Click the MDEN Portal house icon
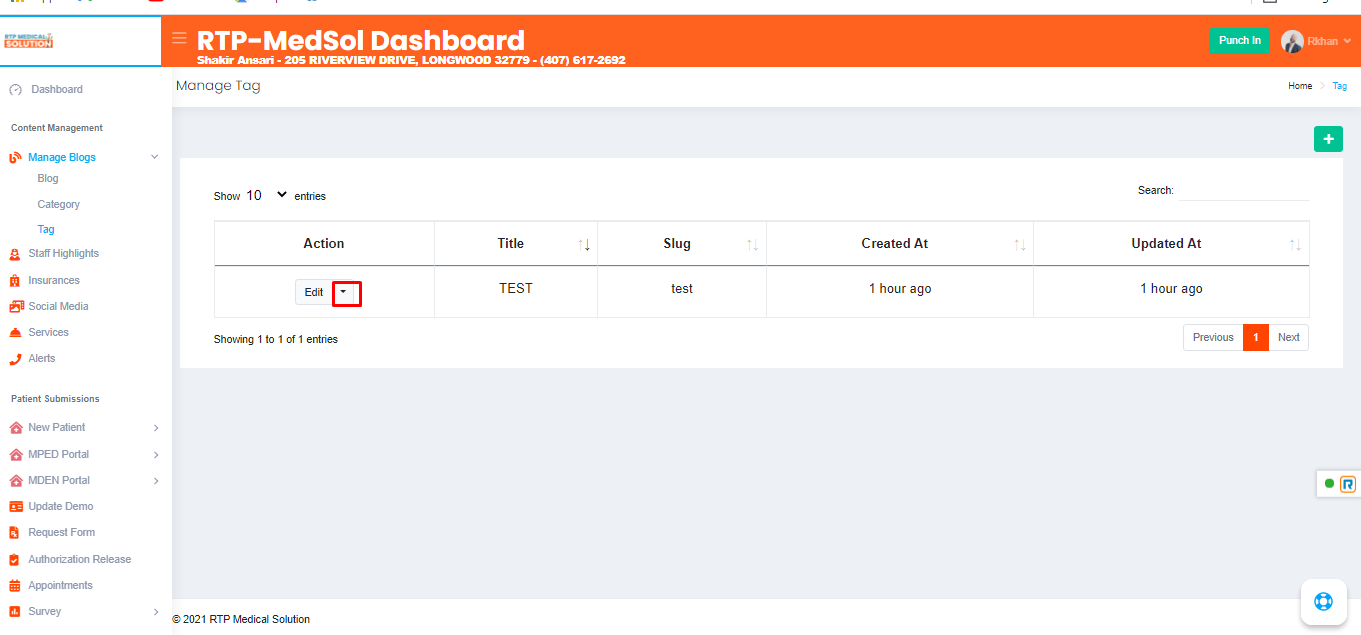The height and width of the screenshot is (635, 1361). pyautogui.click(x=15, y=481)
